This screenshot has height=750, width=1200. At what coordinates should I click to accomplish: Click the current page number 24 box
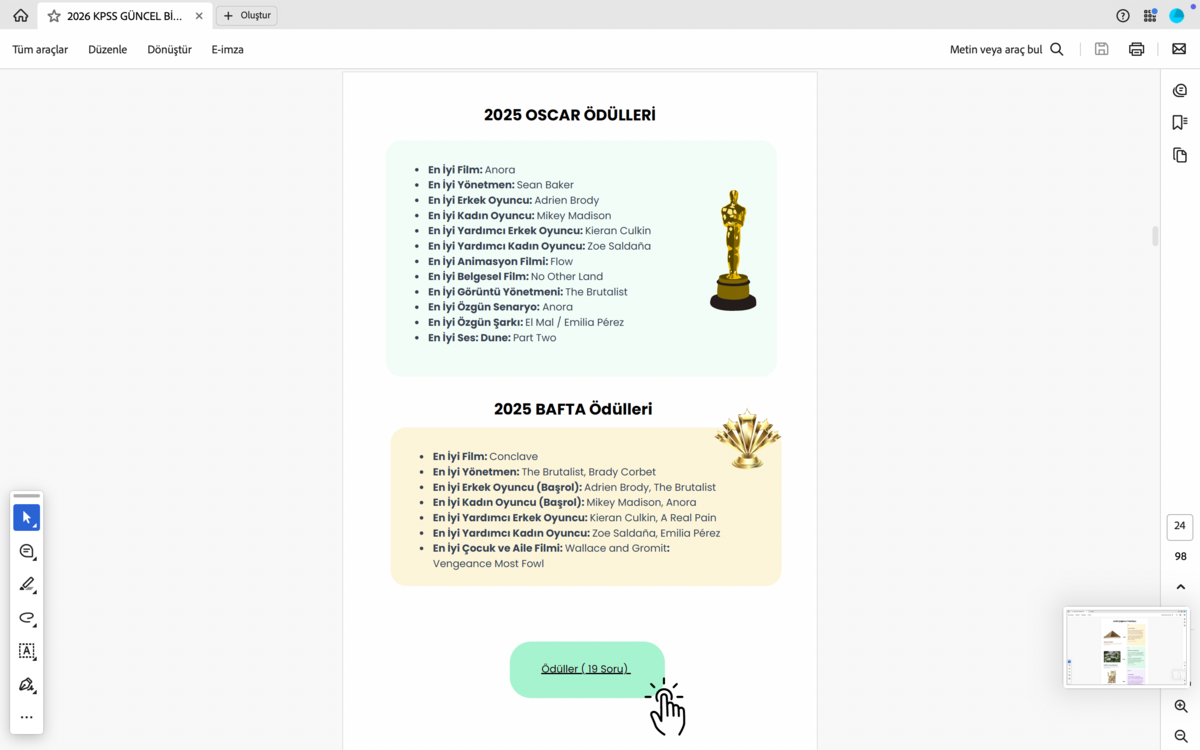(1180, 526)
